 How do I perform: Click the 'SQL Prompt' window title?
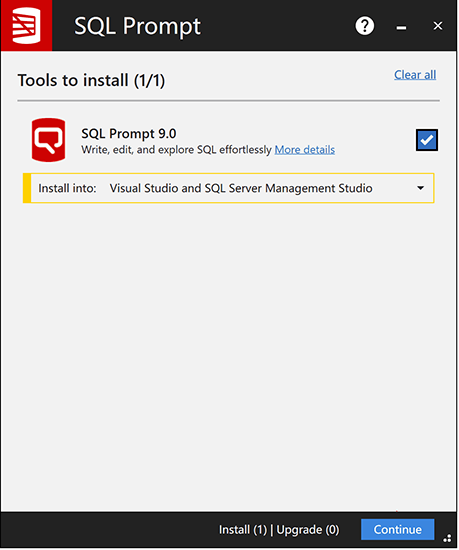tap(137, 26)
